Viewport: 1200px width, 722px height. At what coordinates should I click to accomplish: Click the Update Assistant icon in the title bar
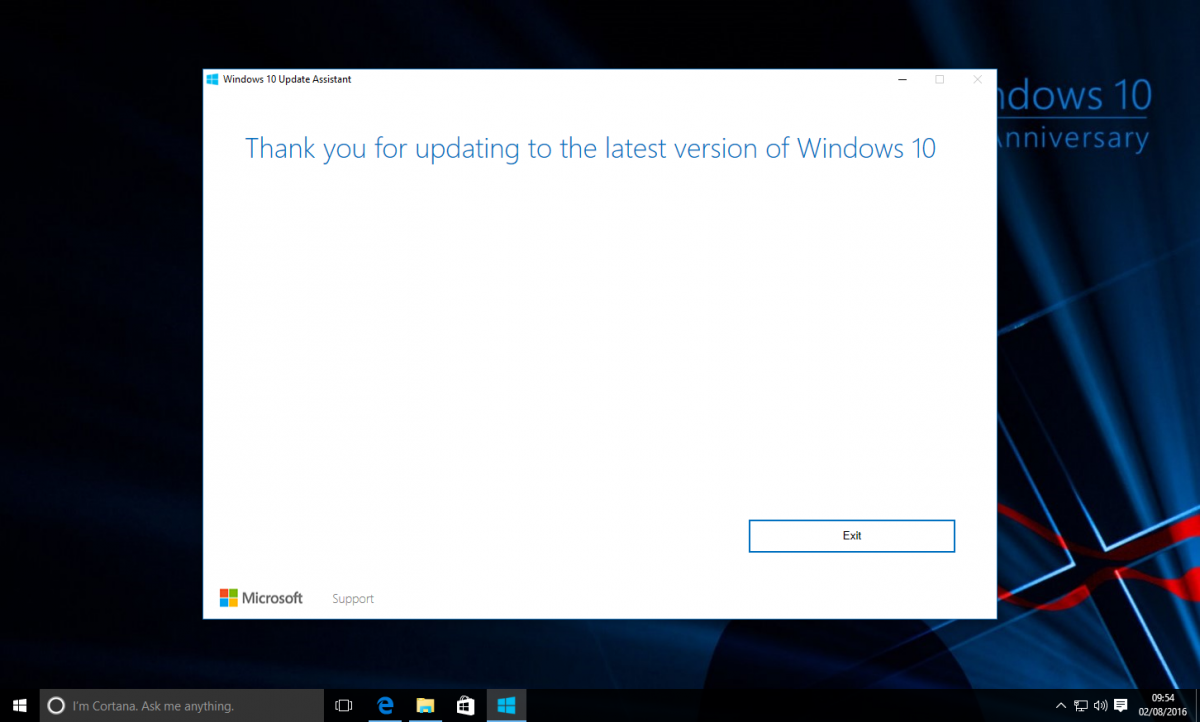[213, 78]
